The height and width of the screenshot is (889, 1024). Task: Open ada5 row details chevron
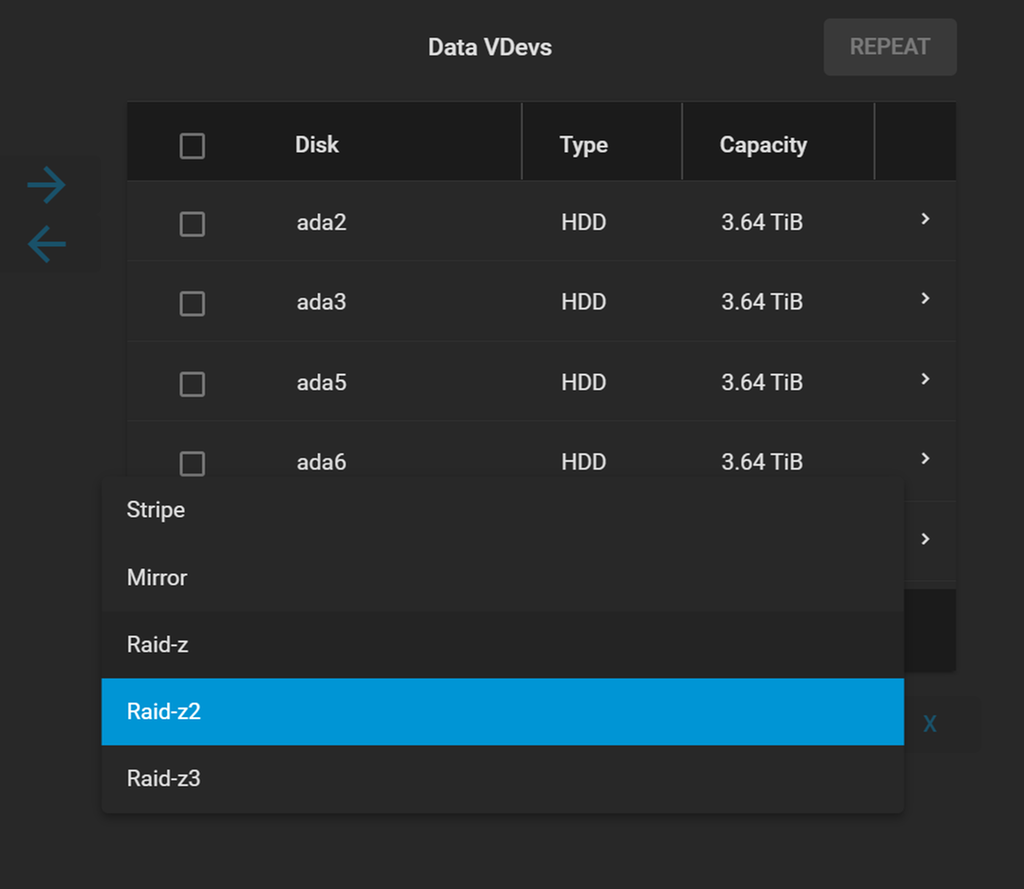tap(925, 379)
